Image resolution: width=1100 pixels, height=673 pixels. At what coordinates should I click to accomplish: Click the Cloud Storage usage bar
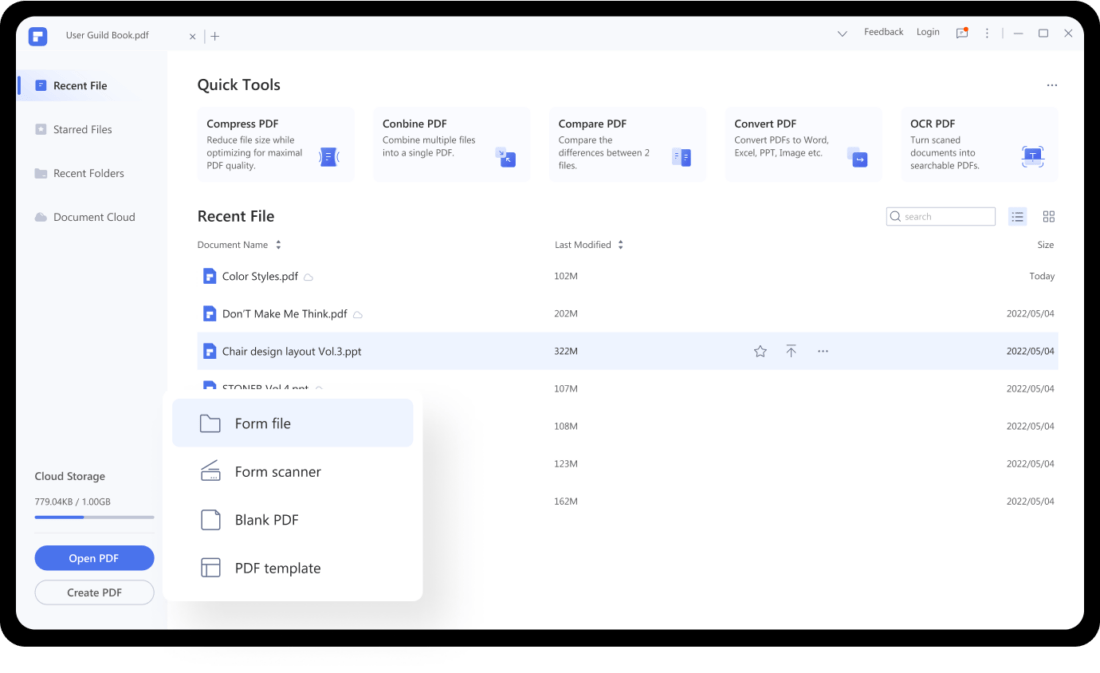click(x=94, y=517)
